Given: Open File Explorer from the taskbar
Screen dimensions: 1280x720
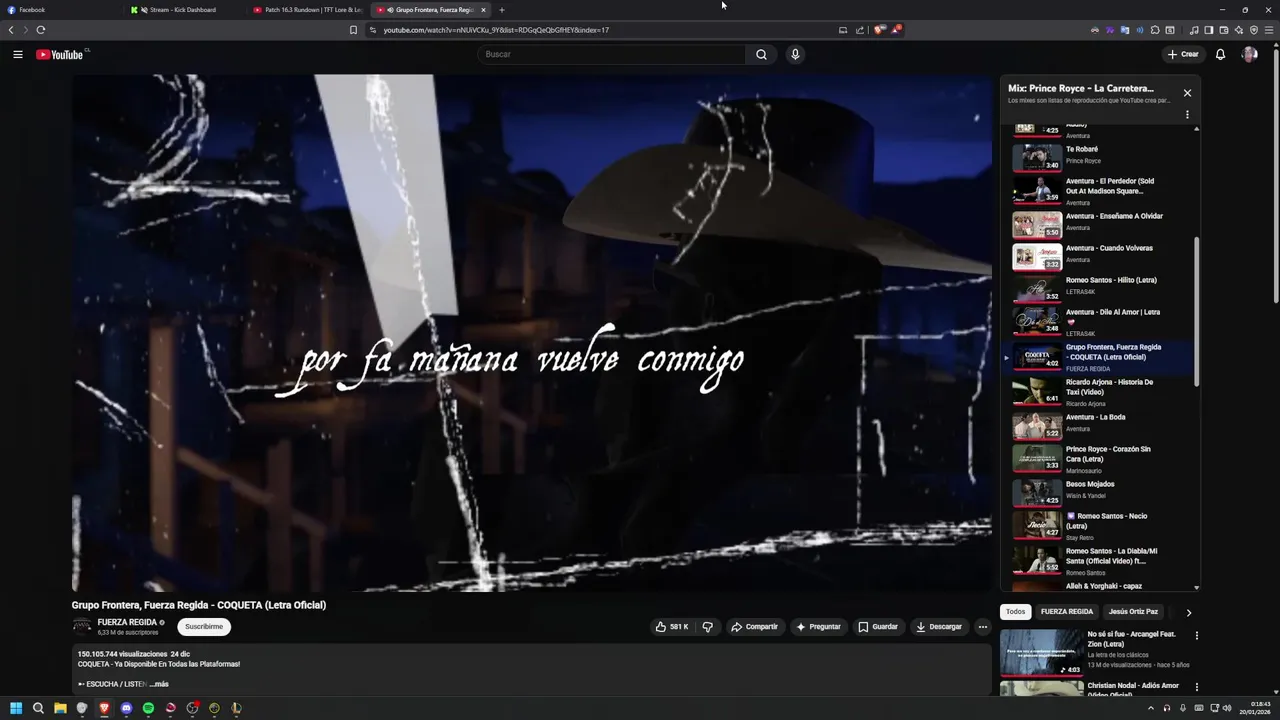Looking at the screenshot, I should click(x=60, y=708).
